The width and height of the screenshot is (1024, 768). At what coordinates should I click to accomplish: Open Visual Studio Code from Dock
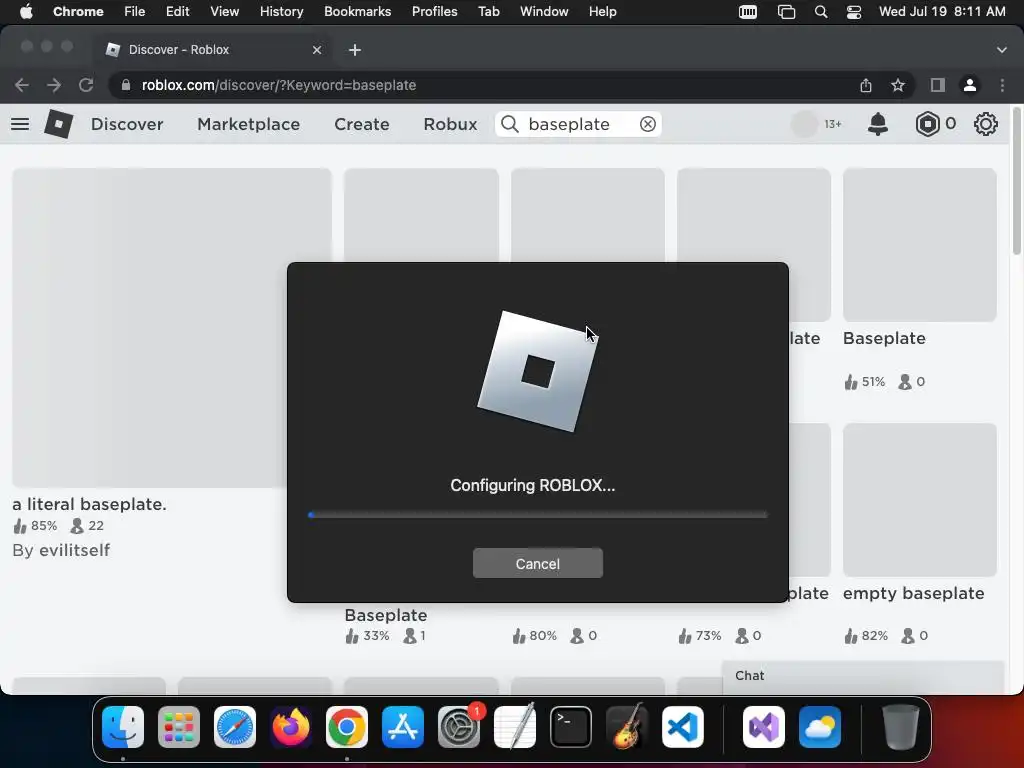[682, 726]
